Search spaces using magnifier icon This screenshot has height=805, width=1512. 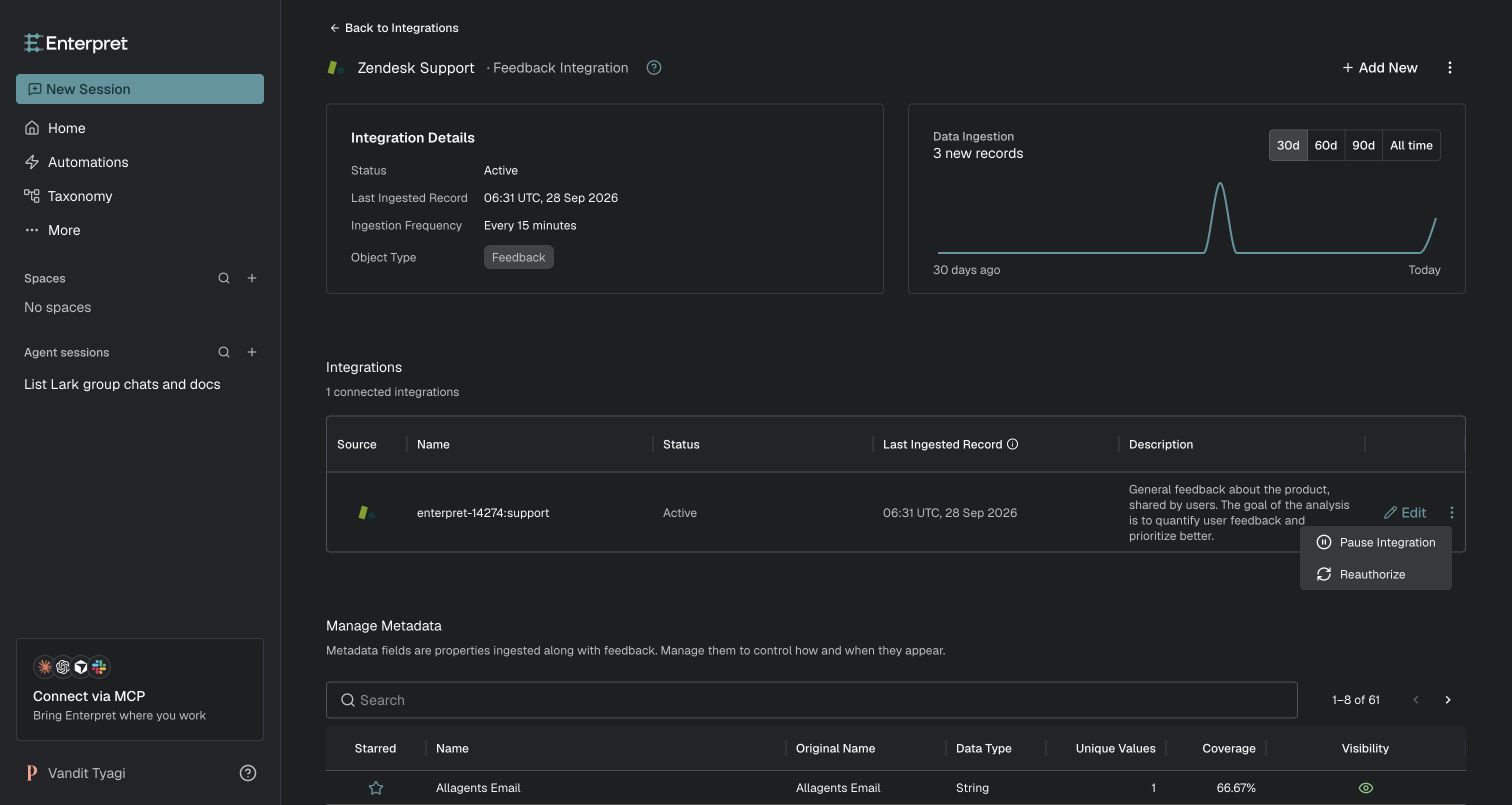point(224,278)
